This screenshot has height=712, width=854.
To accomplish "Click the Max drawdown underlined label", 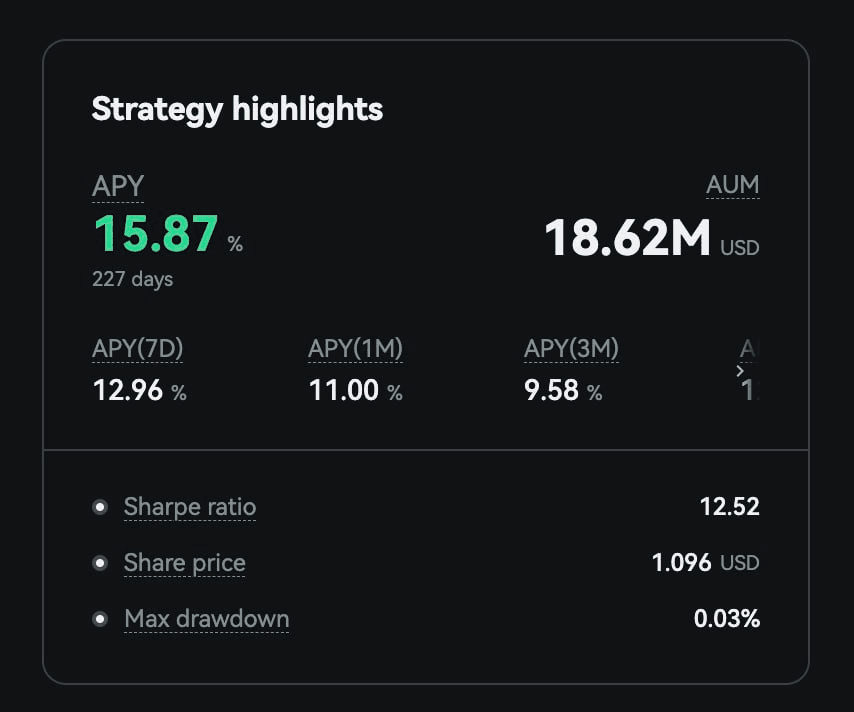I will (x=206, y=619).
